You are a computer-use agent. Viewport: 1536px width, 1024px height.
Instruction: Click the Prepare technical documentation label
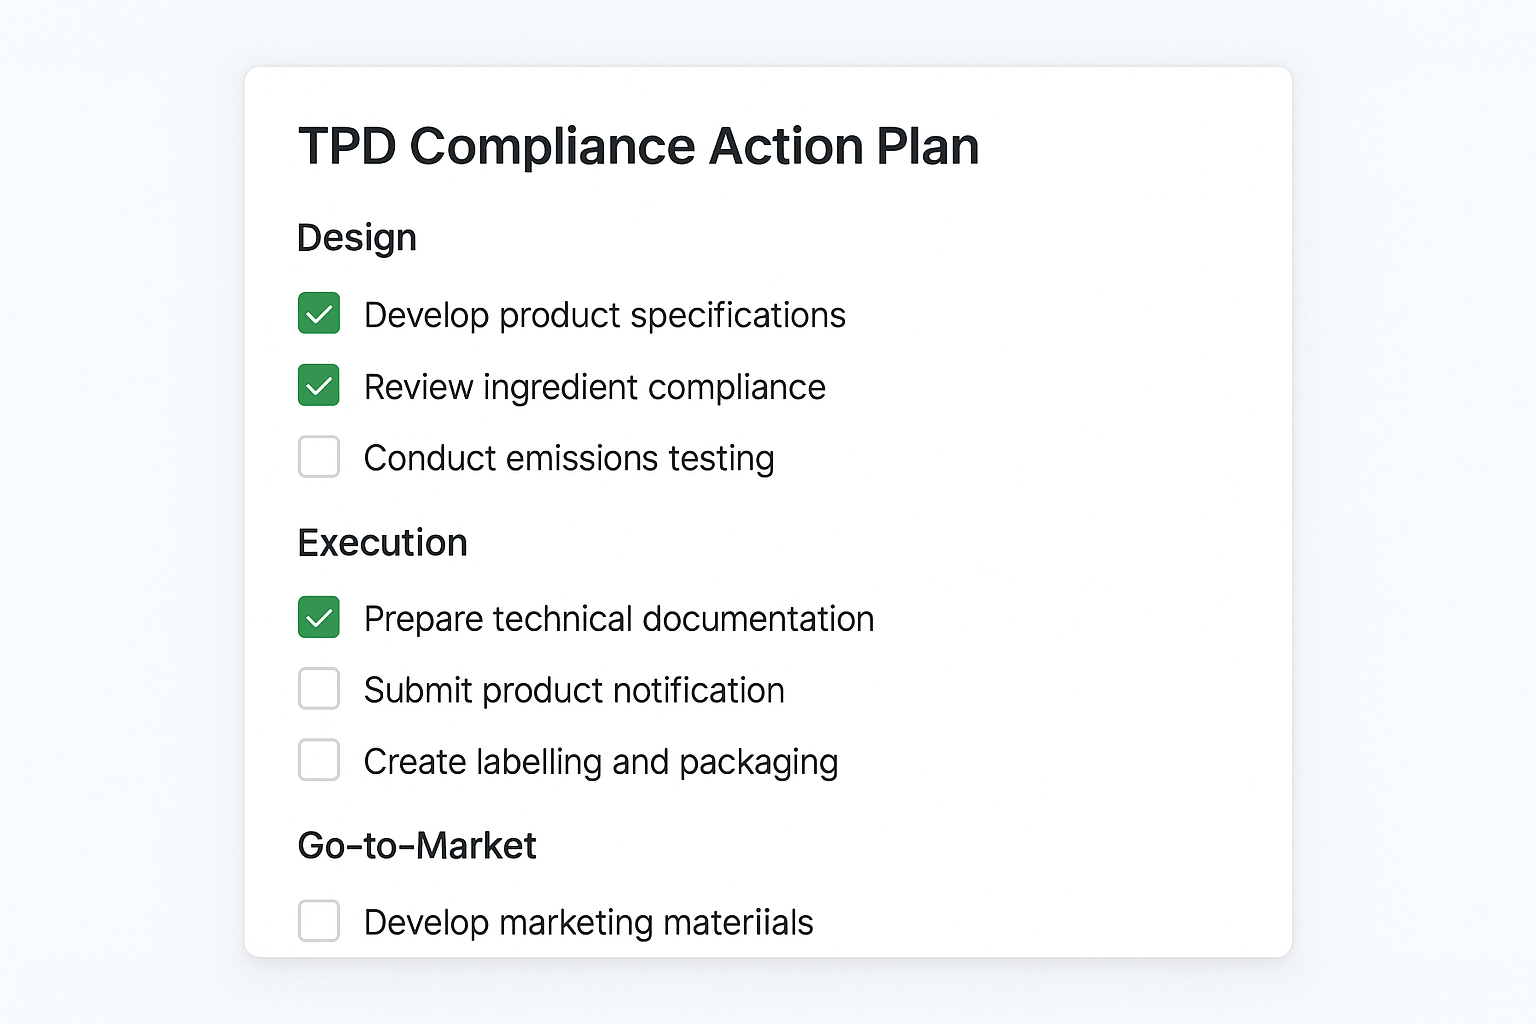(x=619, y=618)
